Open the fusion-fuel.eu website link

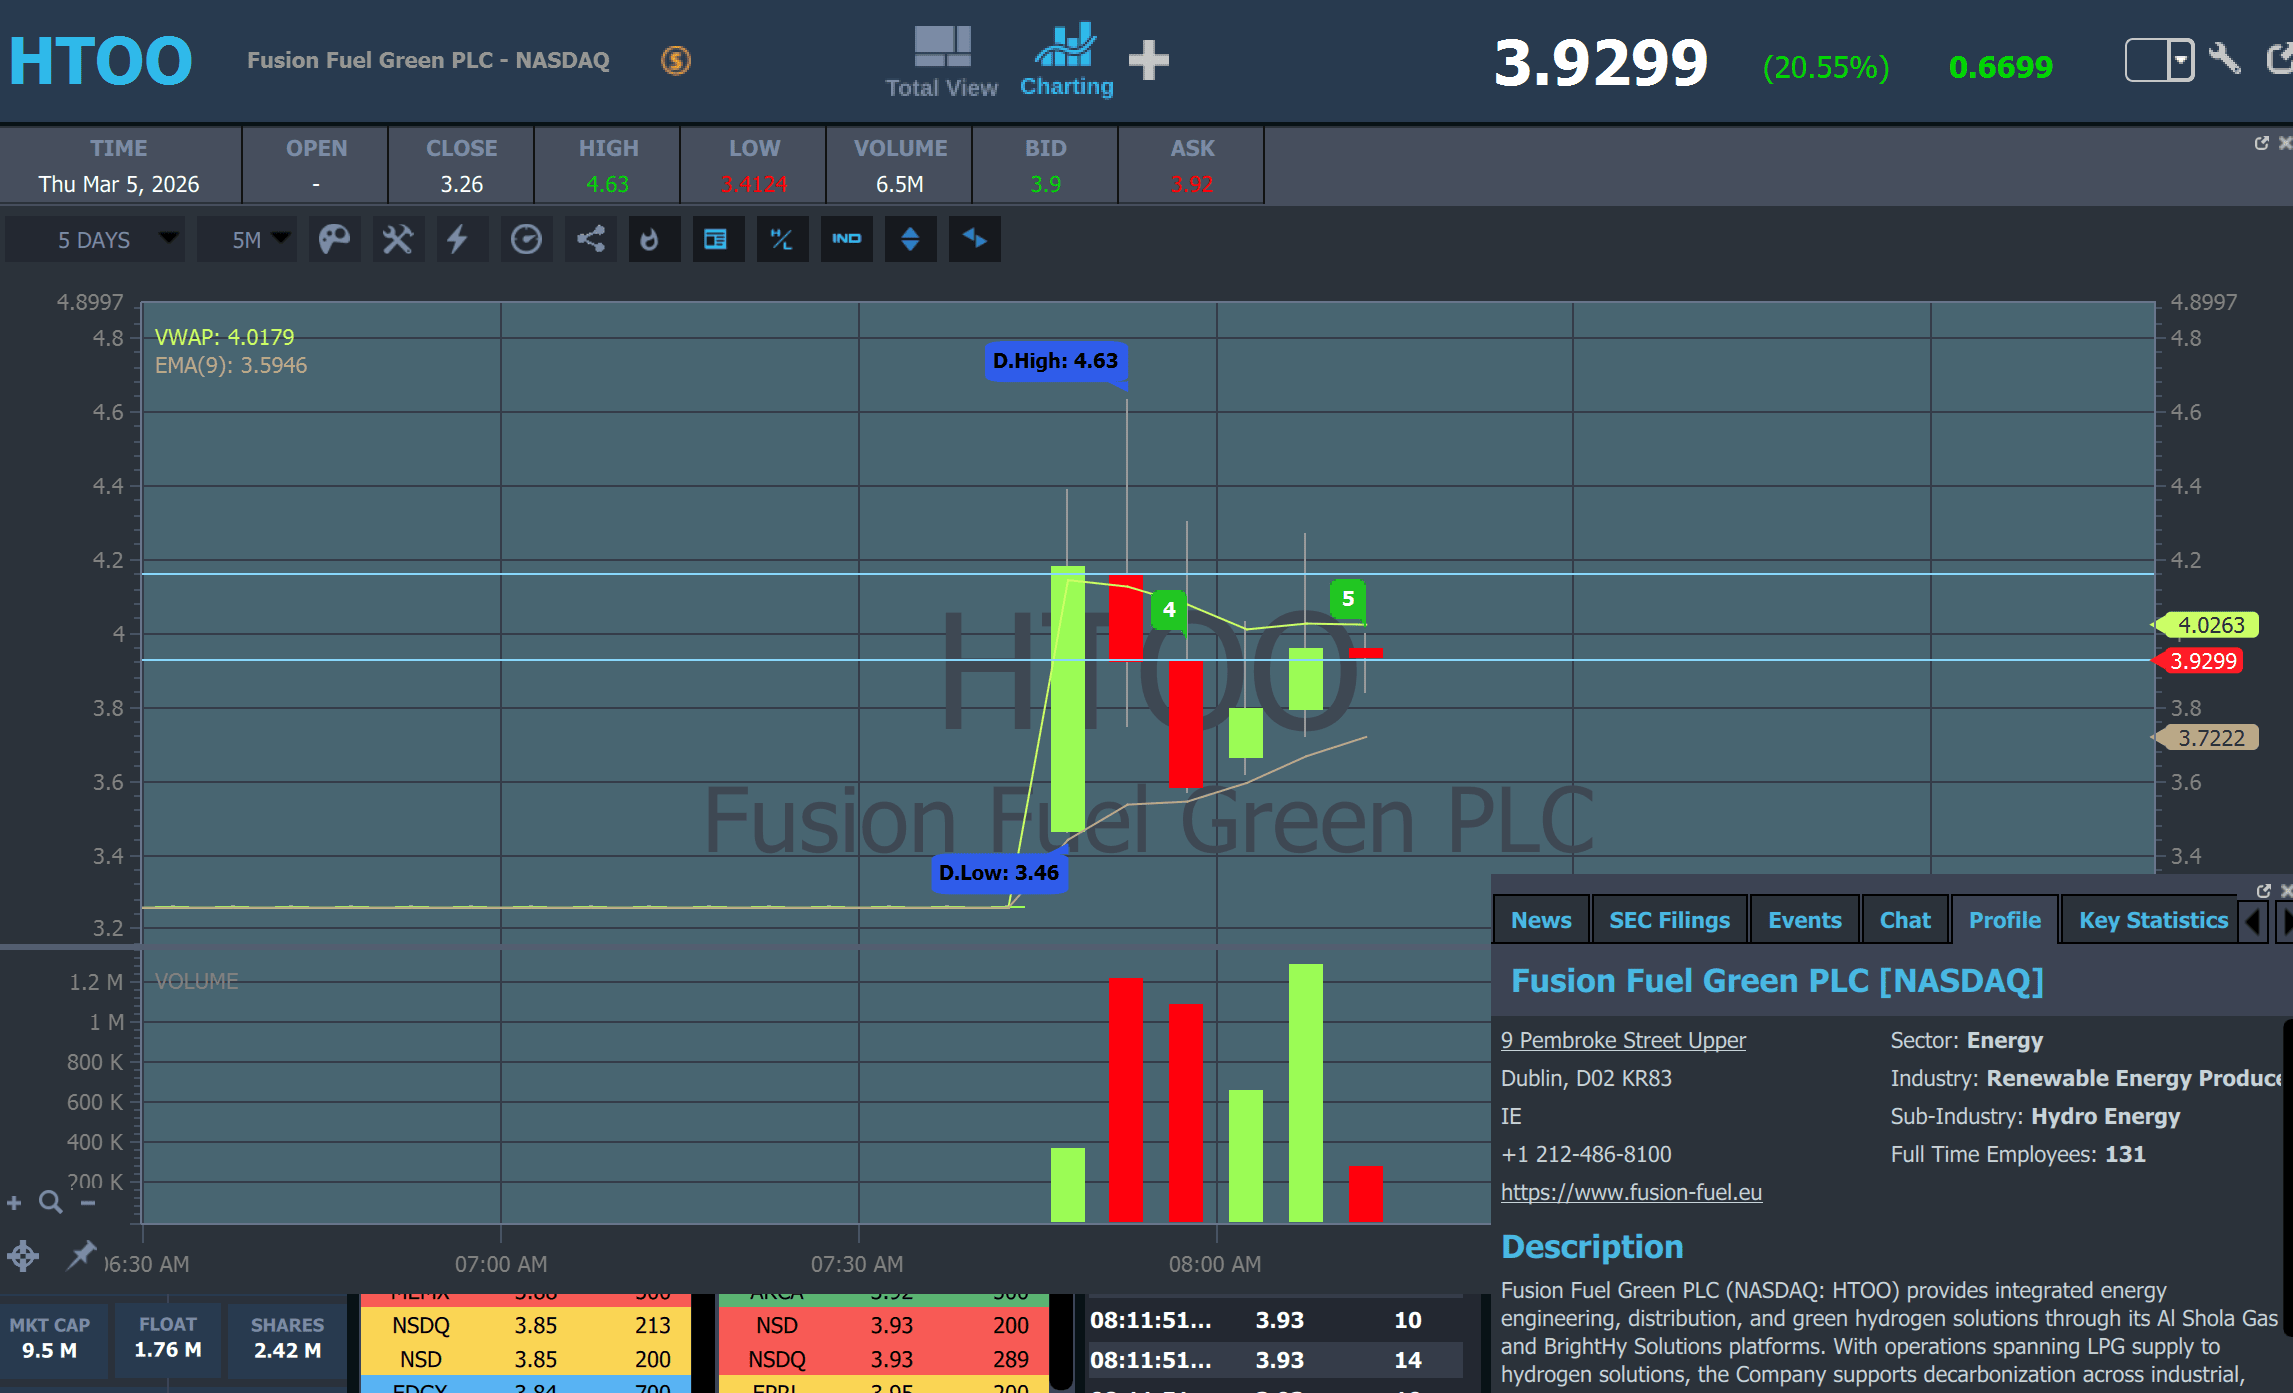[x=1631, y=1192]
